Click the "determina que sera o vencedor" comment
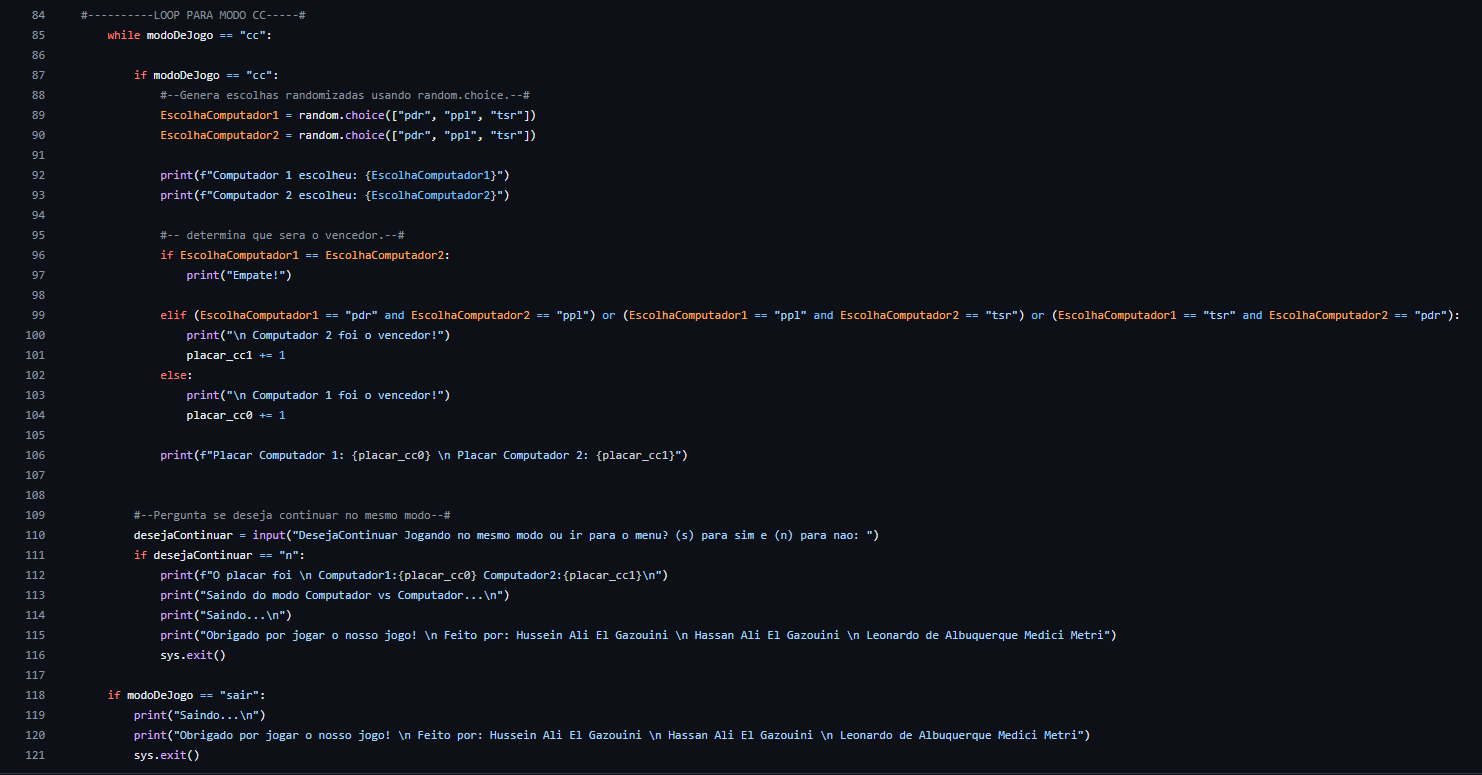1482x775 pixels. coord(281,235)
